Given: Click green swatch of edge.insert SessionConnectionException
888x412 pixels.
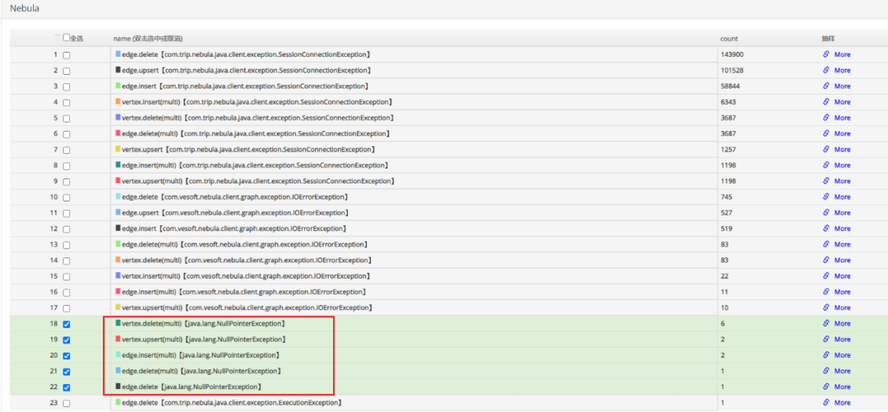Looking at the screenshot, I should [x=118, y=86].
